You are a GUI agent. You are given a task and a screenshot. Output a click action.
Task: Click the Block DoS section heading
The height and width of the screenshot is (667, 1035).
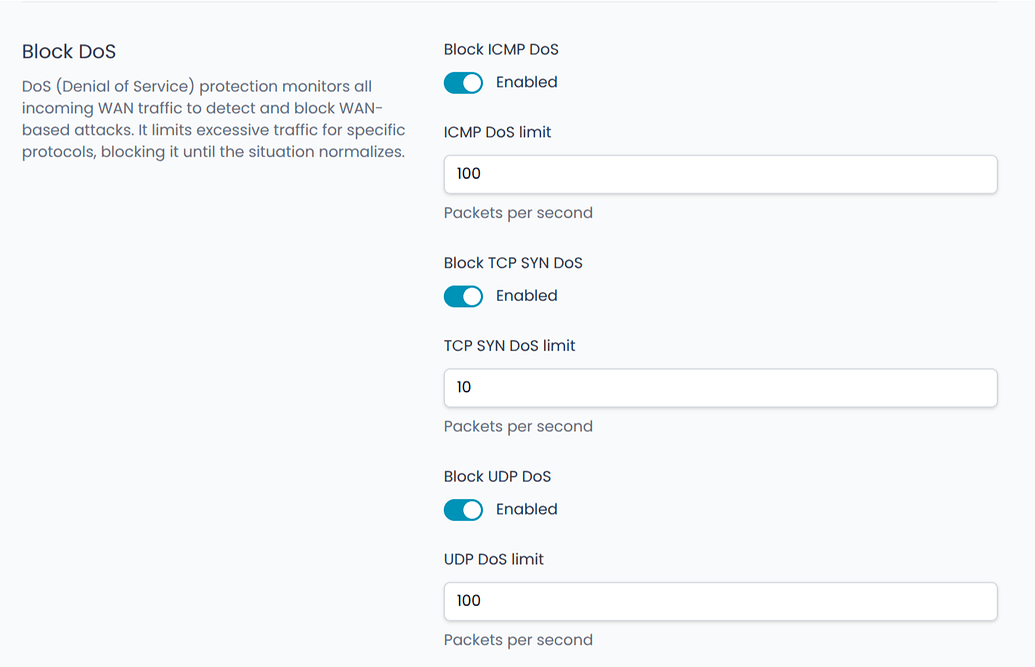[69, 51]
